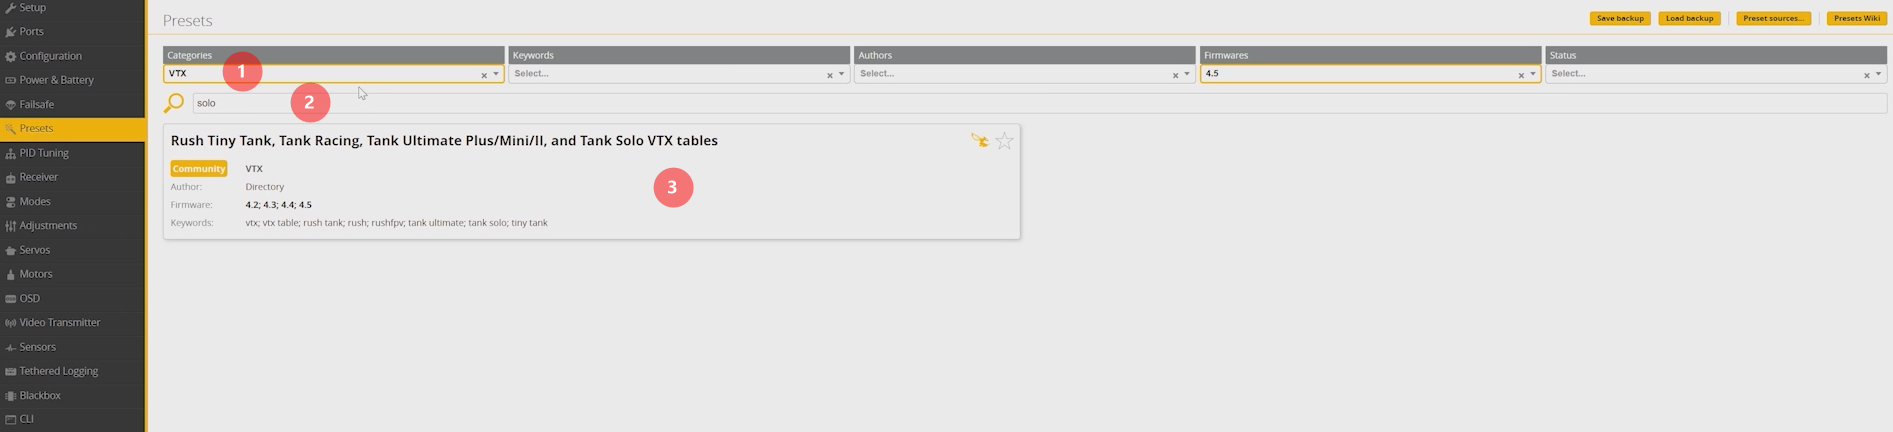This screenshot has width=1893, height=432.
Task: Open Preset sources dialog
Action: click(x=1773, y=18)
